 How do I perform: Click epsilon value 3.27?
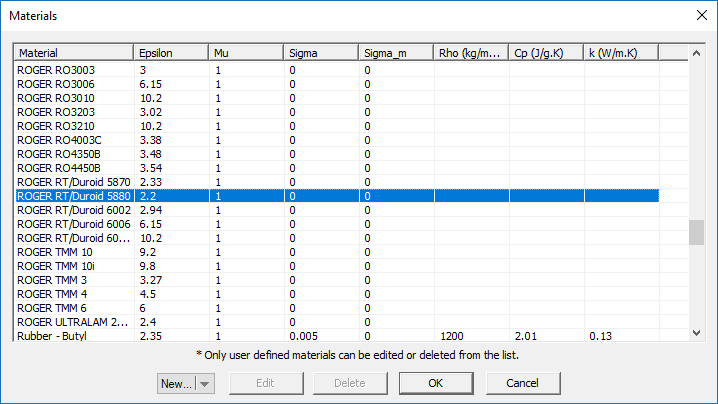point(151,280)
